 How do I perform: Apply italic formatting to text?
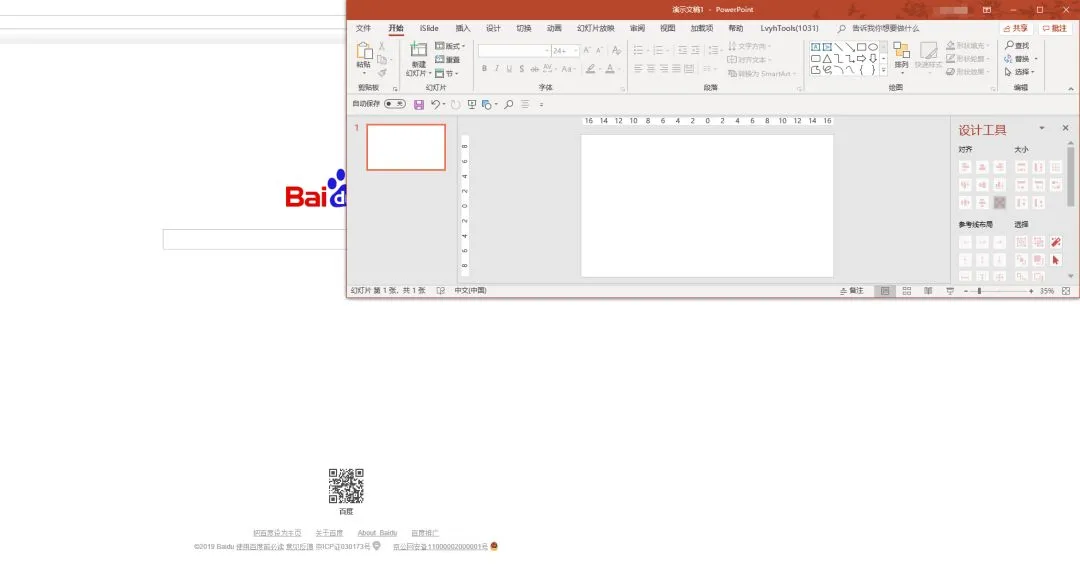497,68
